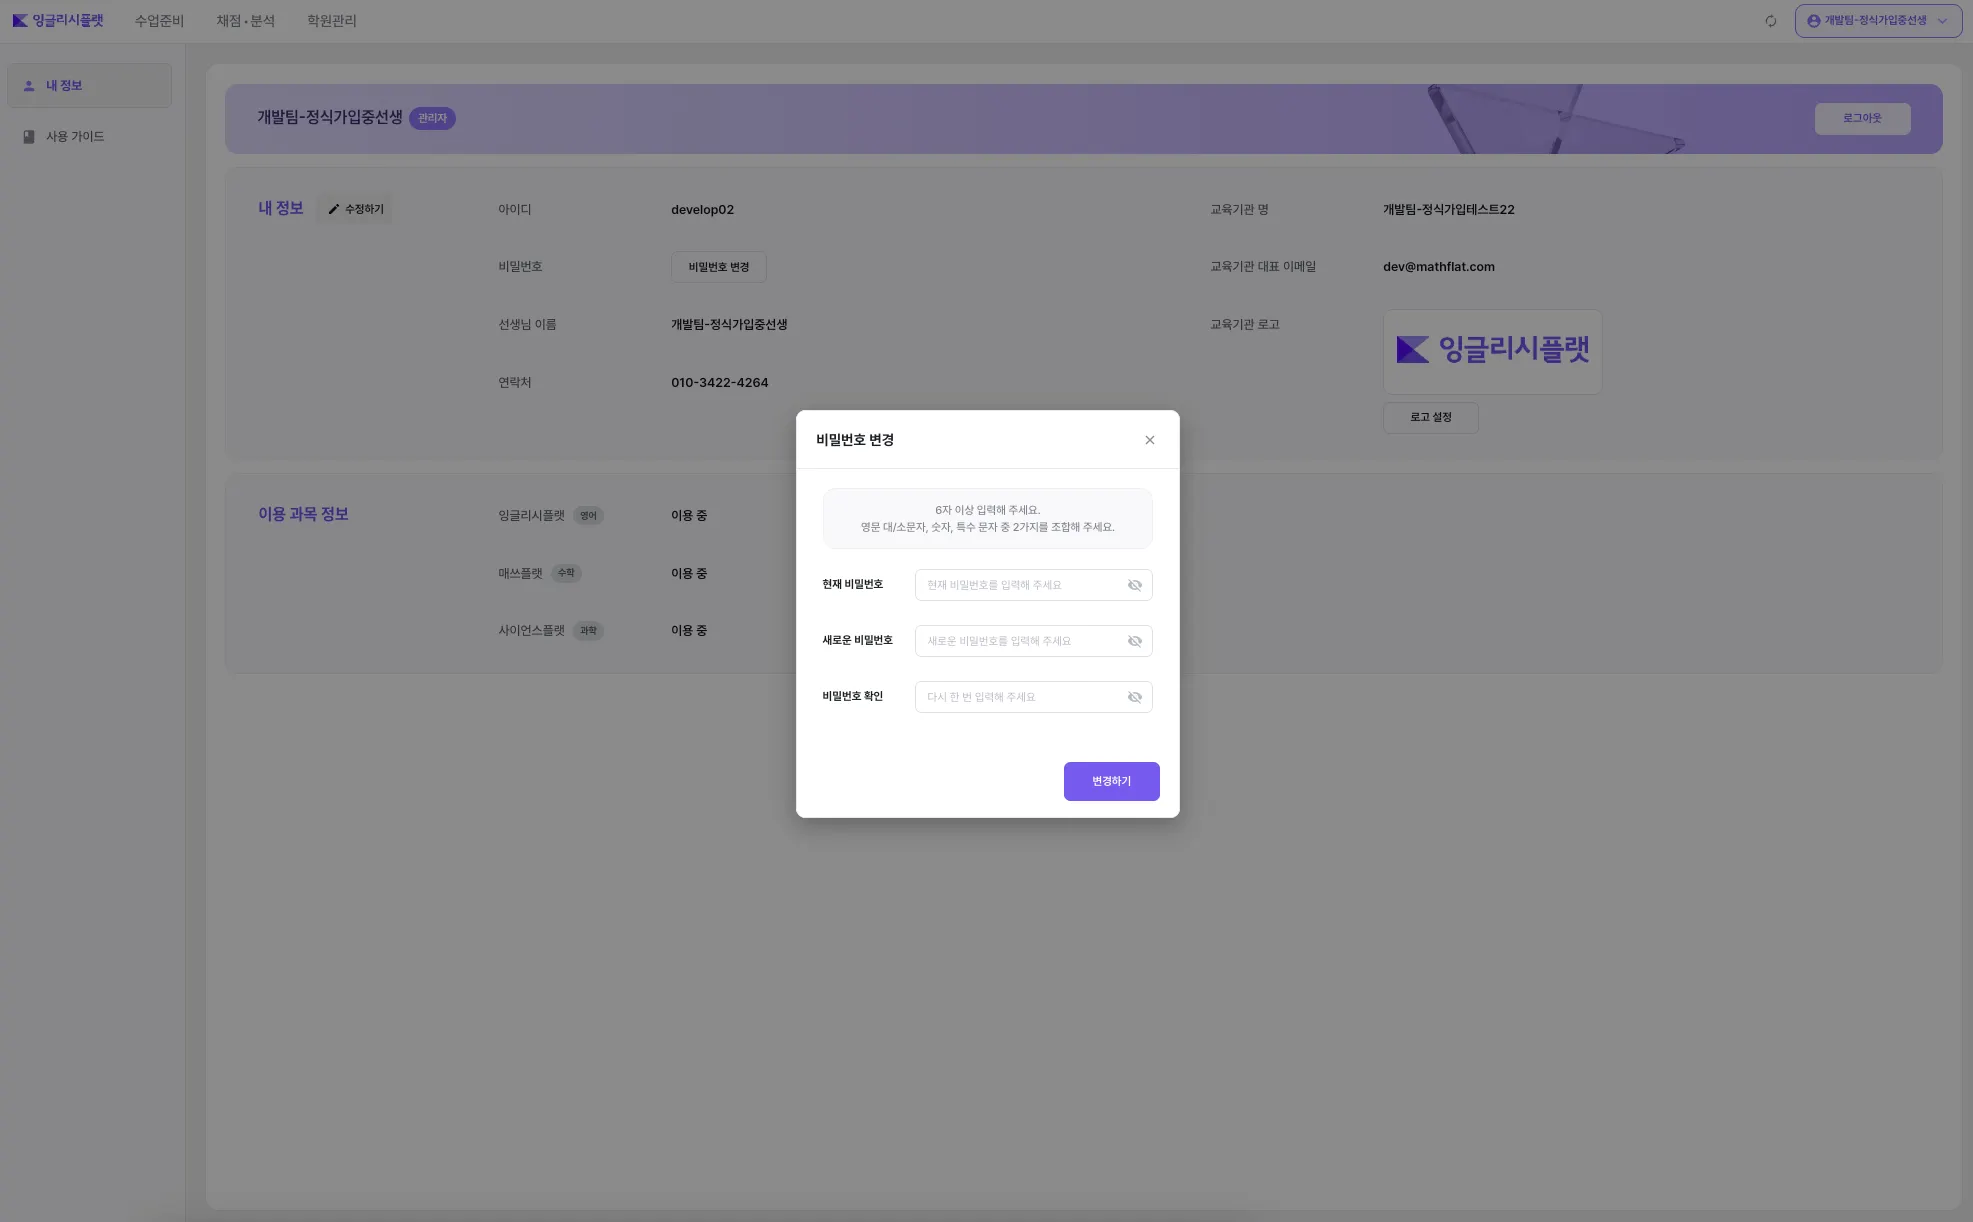The image size is (1973, 1222).
Task: Focus the 현재 비밀번호 input field
Action: pyautogui.click(x=1018, y=586)
